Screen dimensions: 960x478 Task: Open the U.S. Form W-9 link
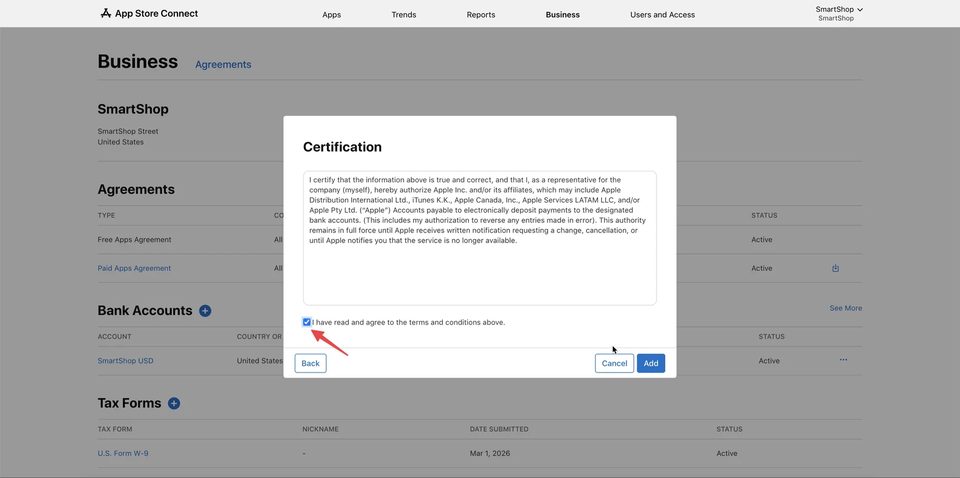123,454
